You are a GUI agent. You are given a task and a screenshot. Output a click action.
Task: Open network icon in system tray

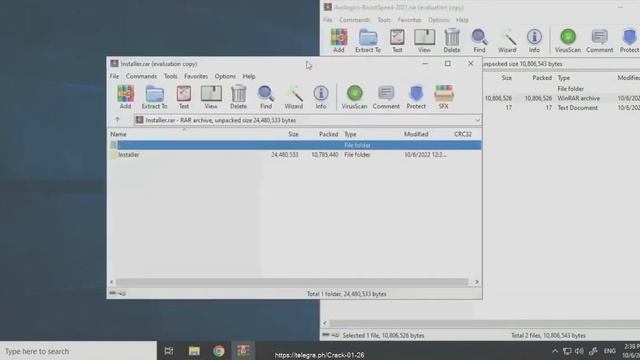(567, 351)
